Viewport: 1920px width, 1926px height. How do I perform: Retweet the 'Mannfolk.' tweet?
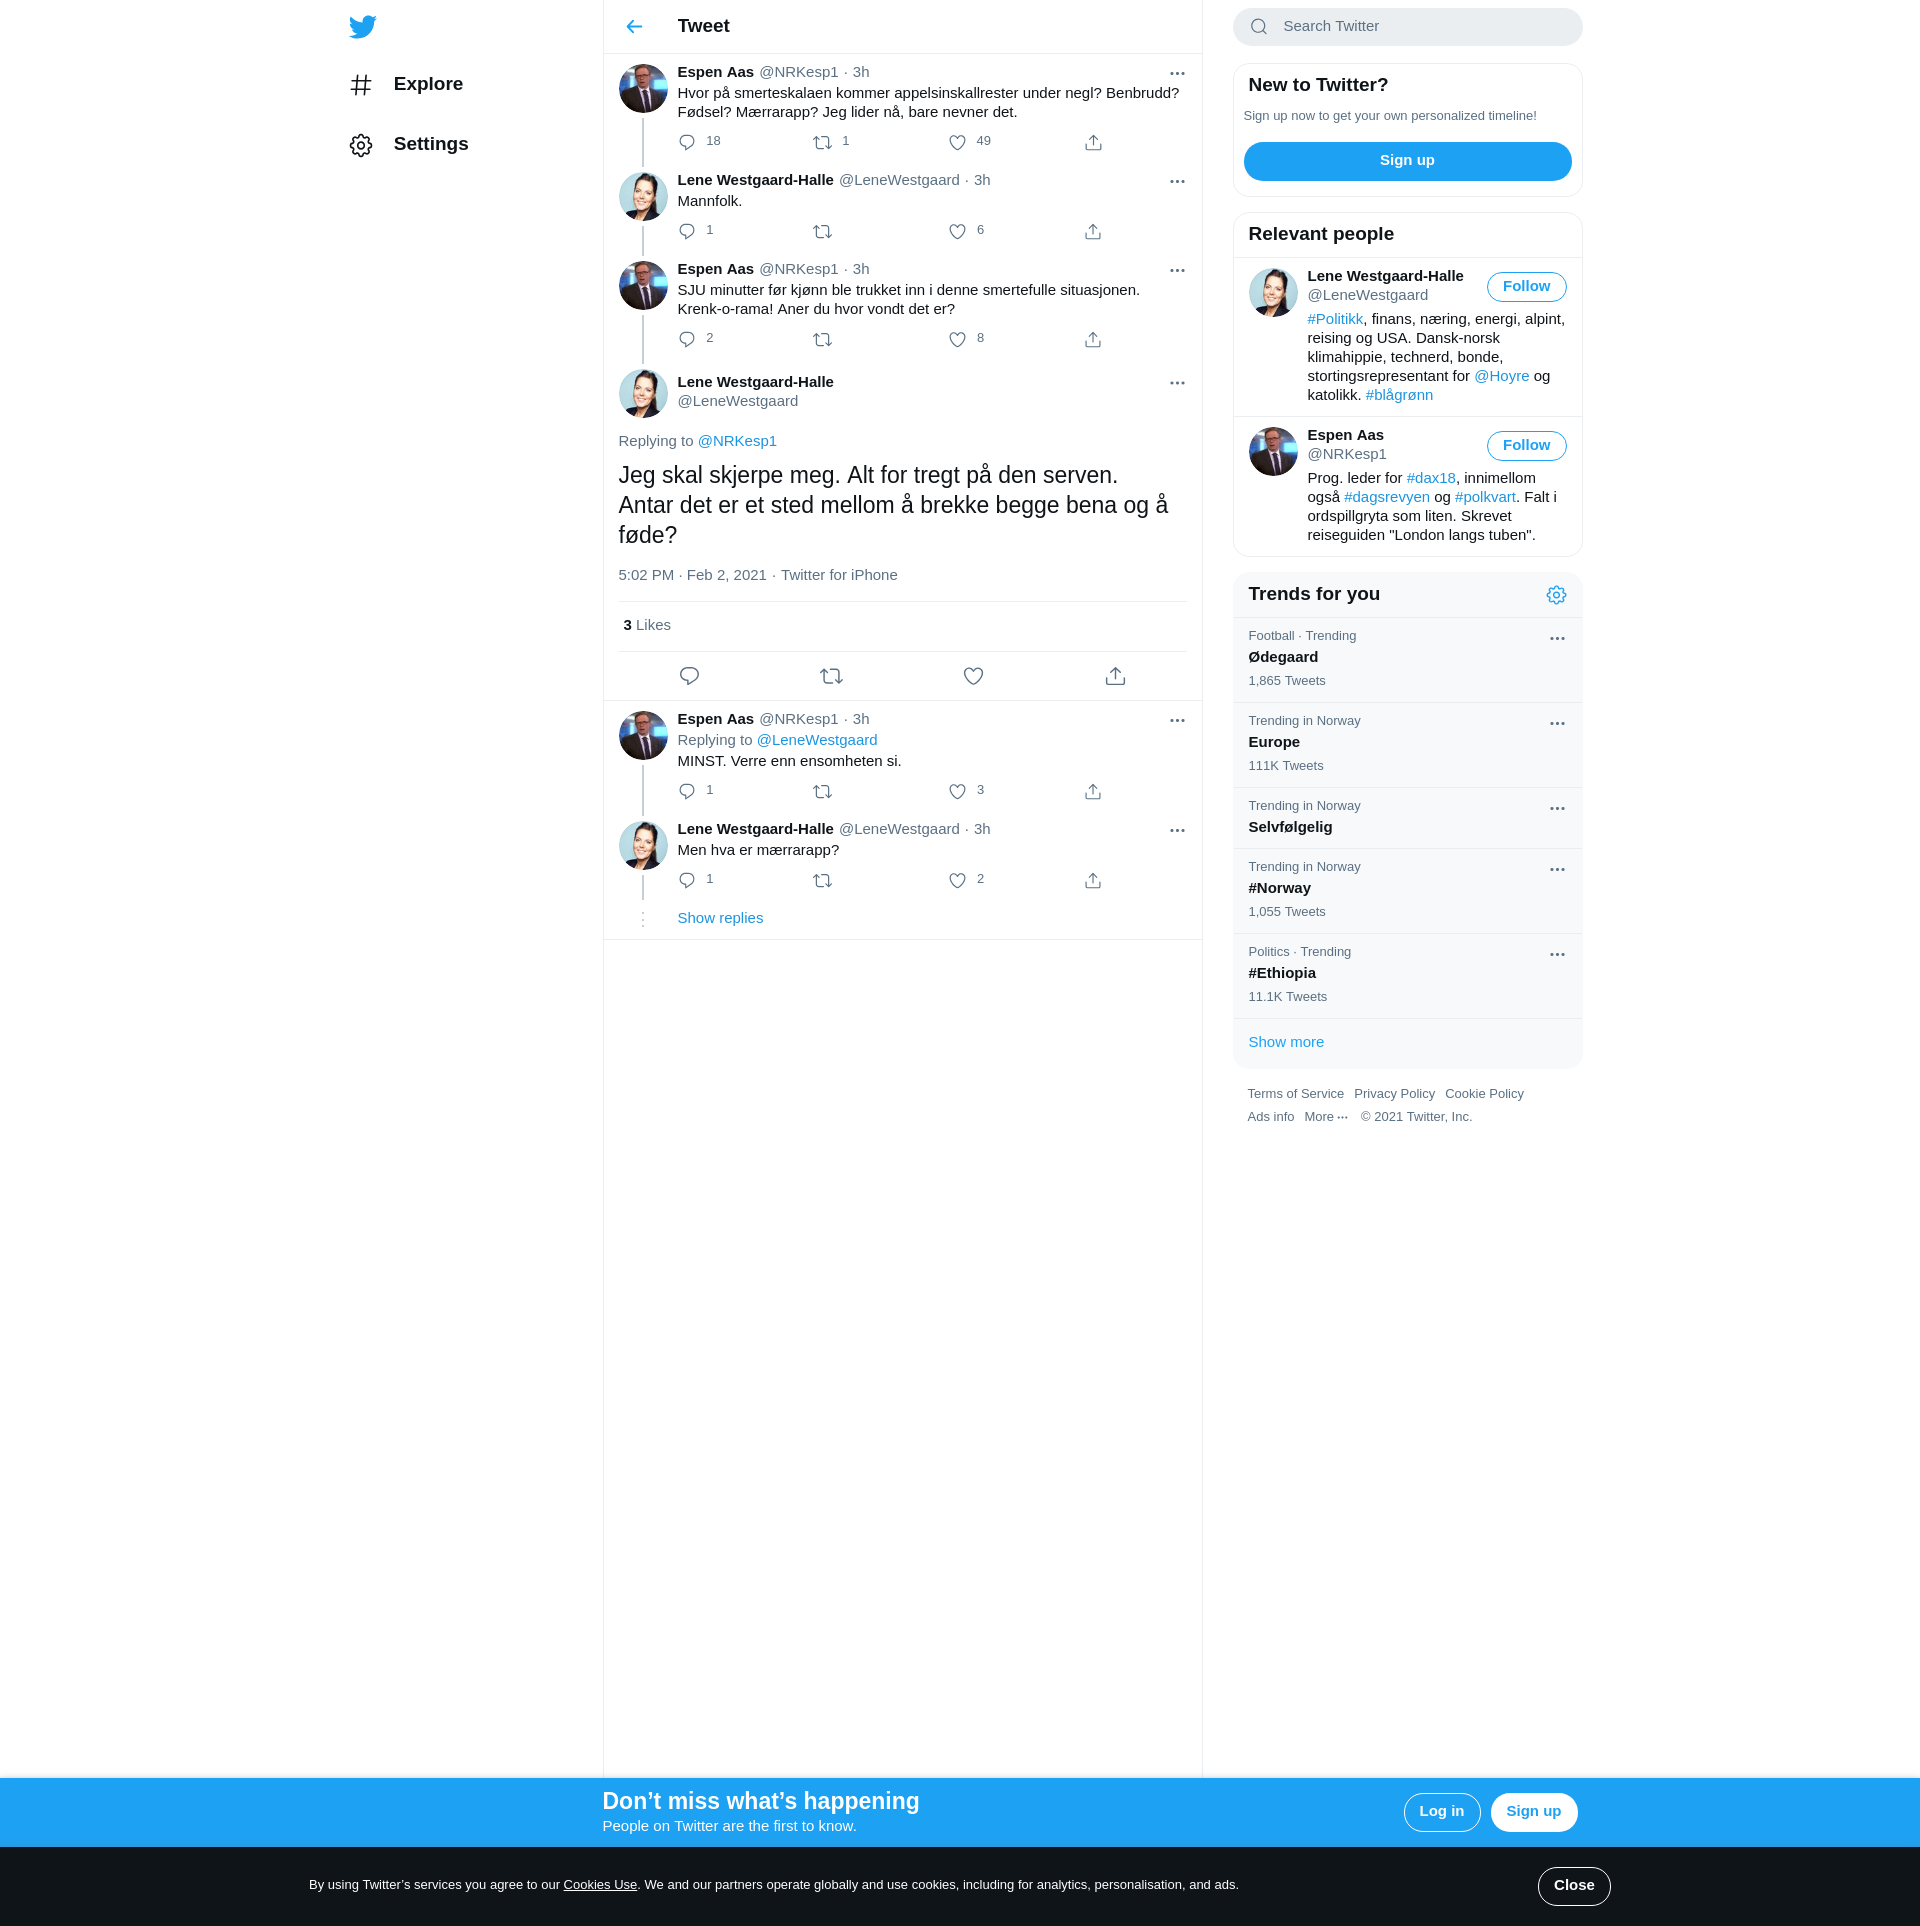(822, 231)
